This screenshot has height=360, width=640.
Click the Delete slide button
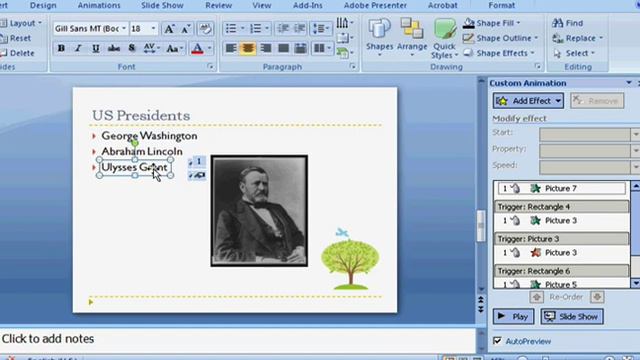(17, 53)
